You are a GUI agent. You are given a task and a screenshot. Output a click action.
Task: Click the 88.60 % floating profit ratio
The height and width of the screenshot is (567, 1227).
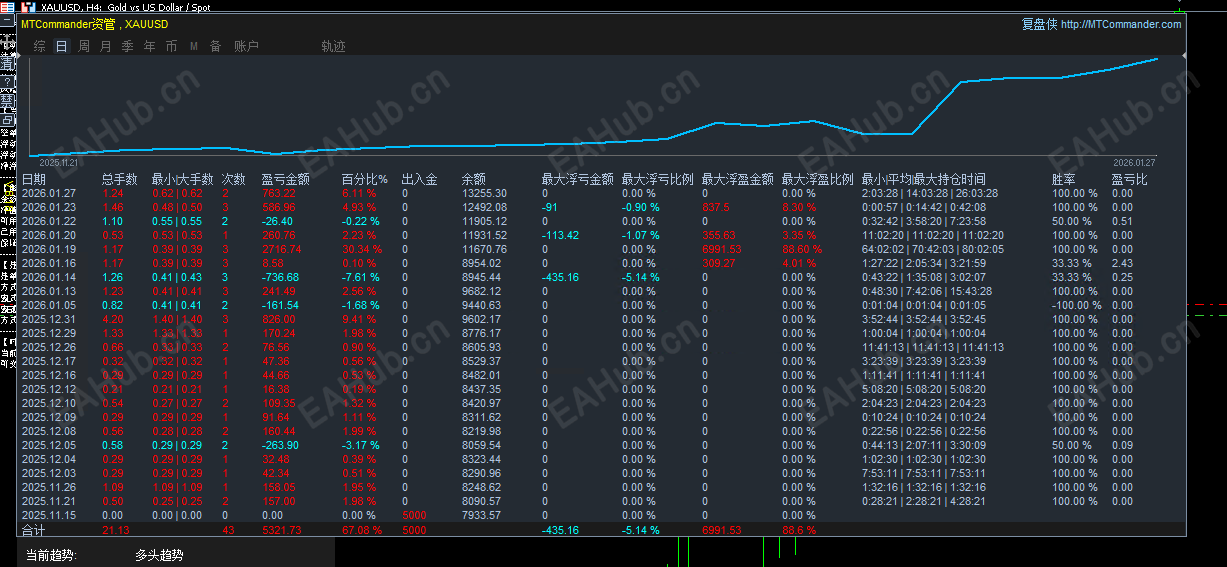click(x=802, y=249)
